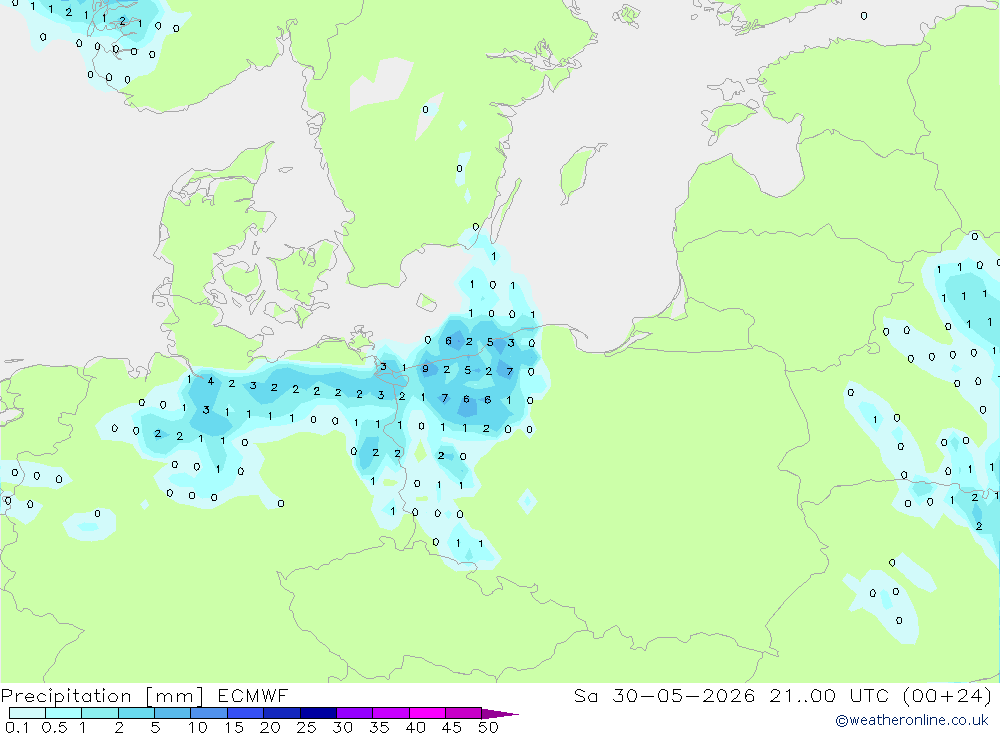Image resolution: width=1000 pixels, height=733 pixels.
Task: Open the weatheronline.co.uk copyright link
Action: click(x=912, y=720)
